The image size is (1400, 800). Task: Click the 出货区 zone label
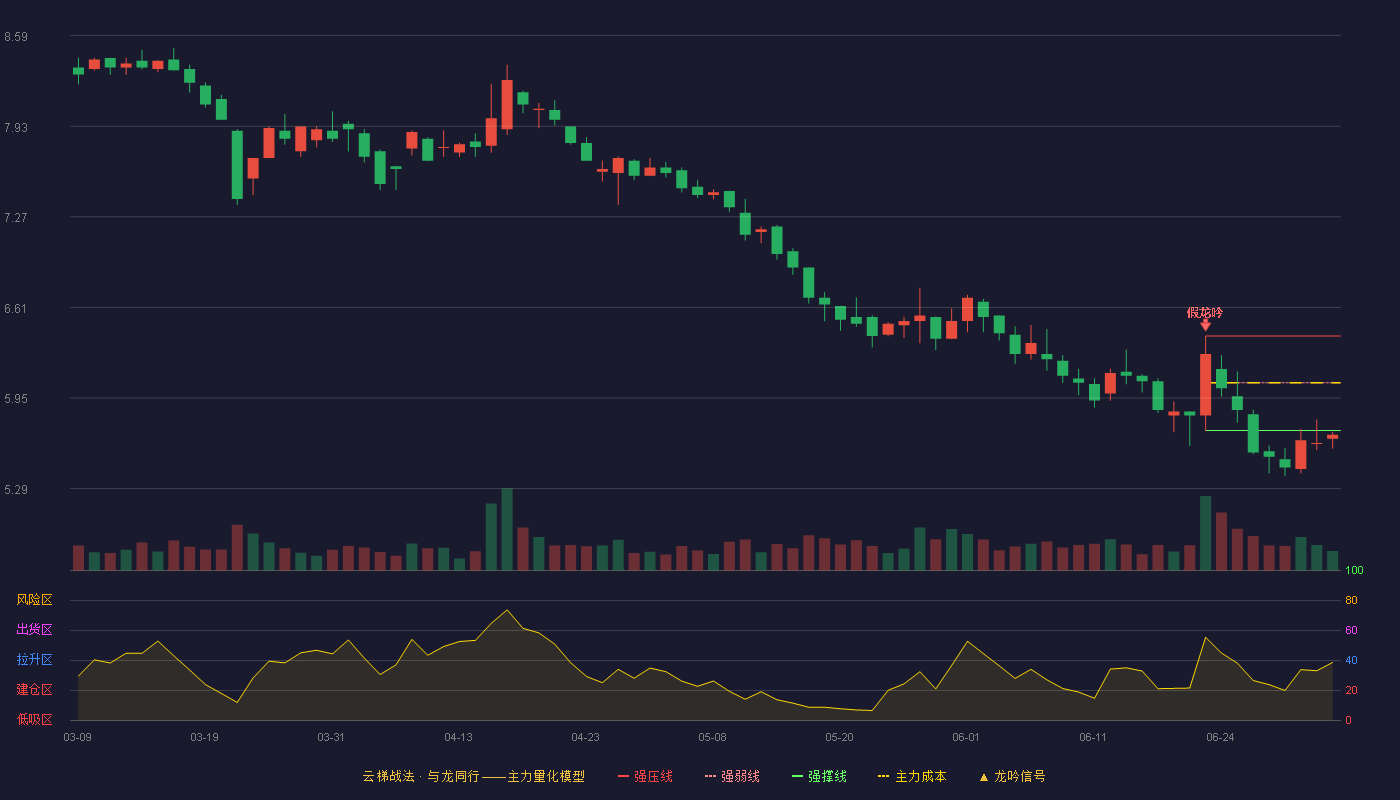tap(34, 630)
